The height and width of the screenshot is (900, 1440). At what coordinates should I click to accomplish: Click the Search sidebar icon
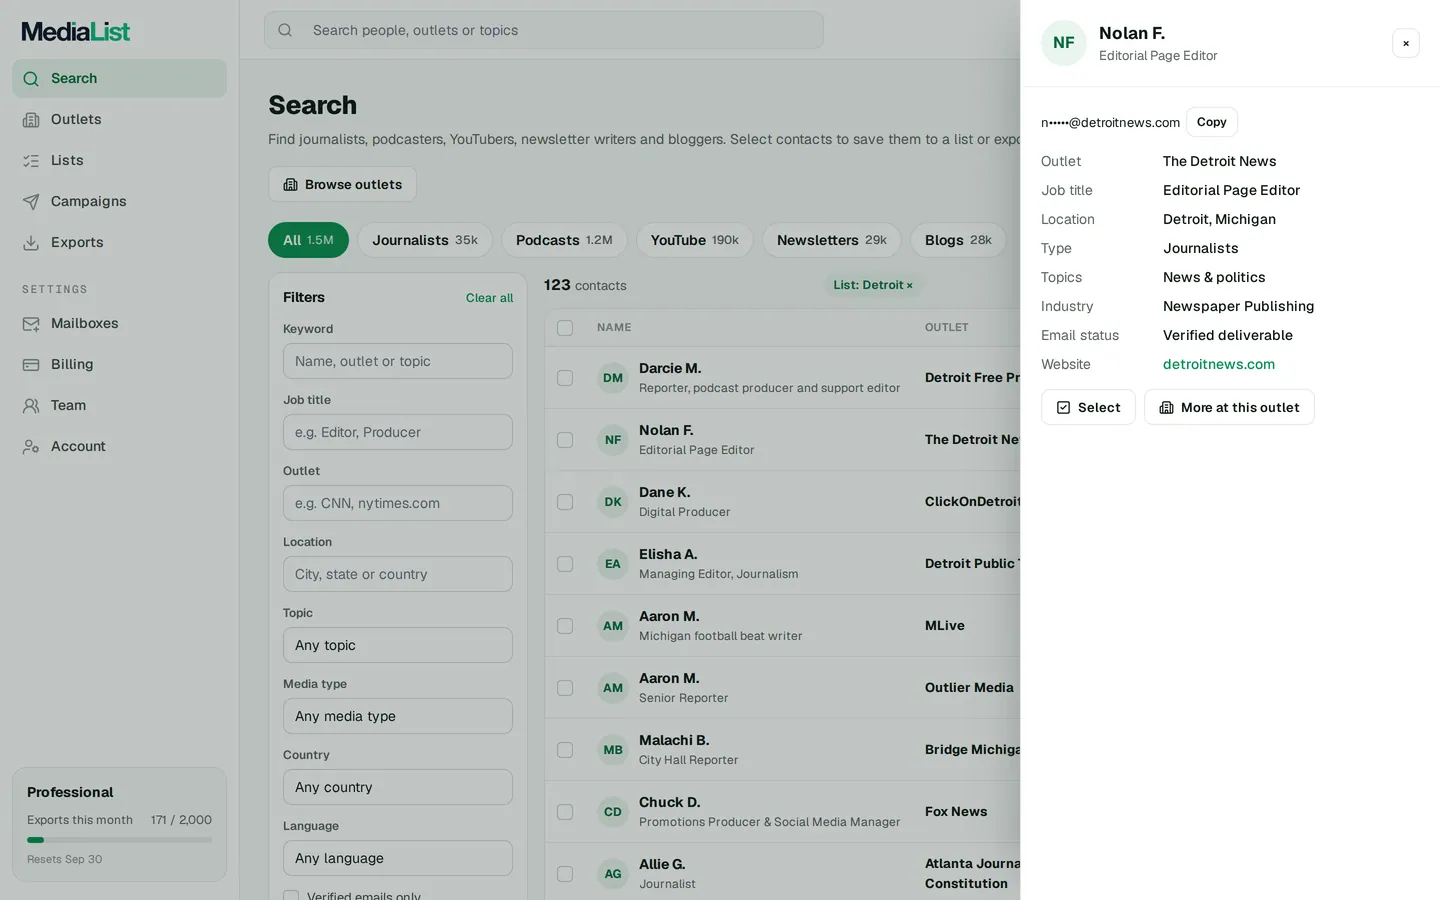point(31,79)
